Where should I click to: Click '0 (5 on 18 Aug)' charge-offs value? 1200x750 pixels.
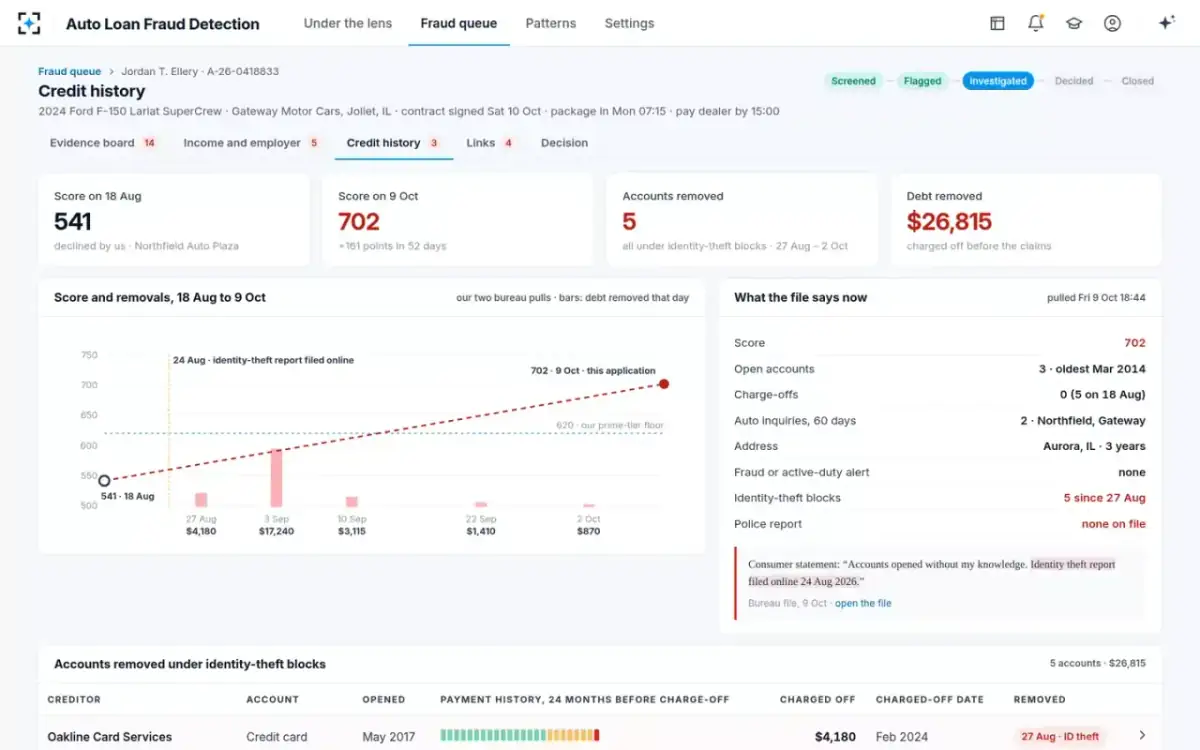click(1103, 395)
